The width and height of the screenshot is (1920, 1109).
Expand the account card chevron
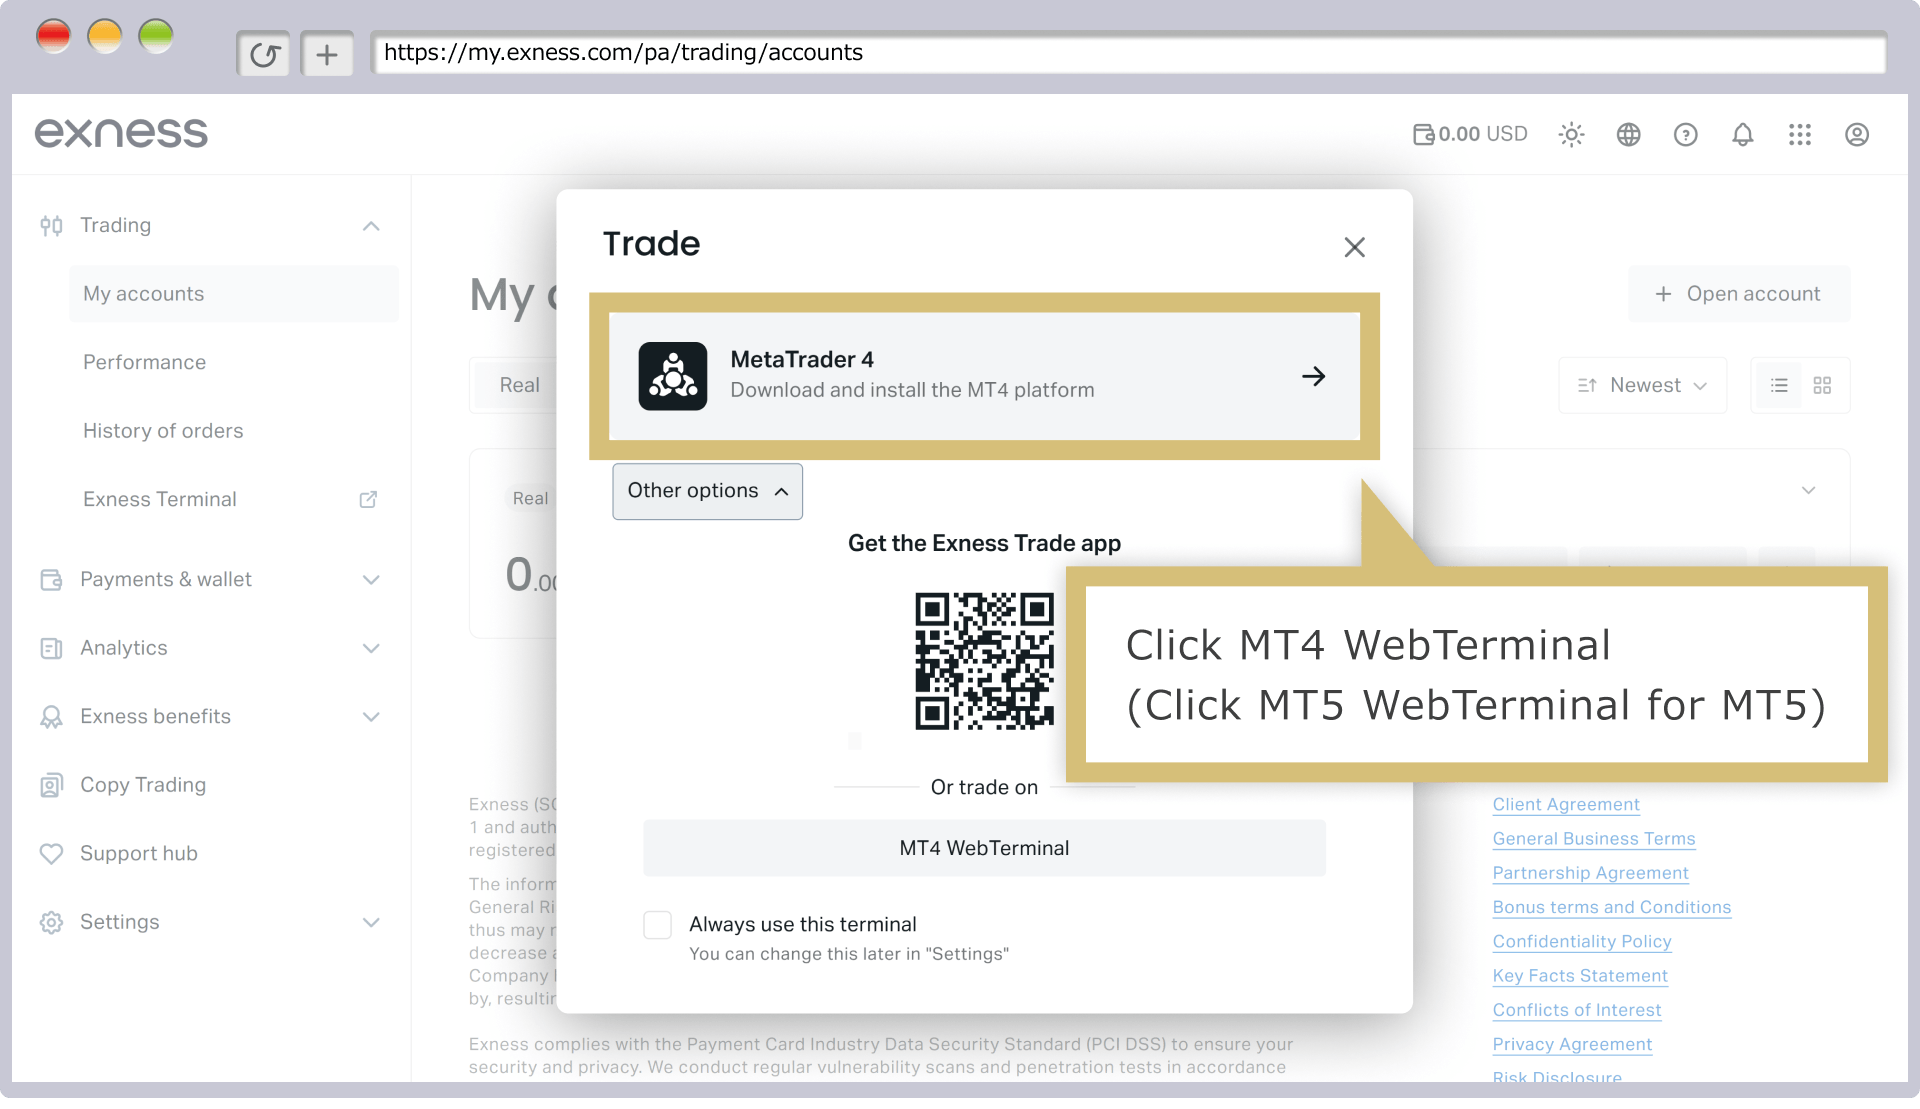(x=1808, y=490)
